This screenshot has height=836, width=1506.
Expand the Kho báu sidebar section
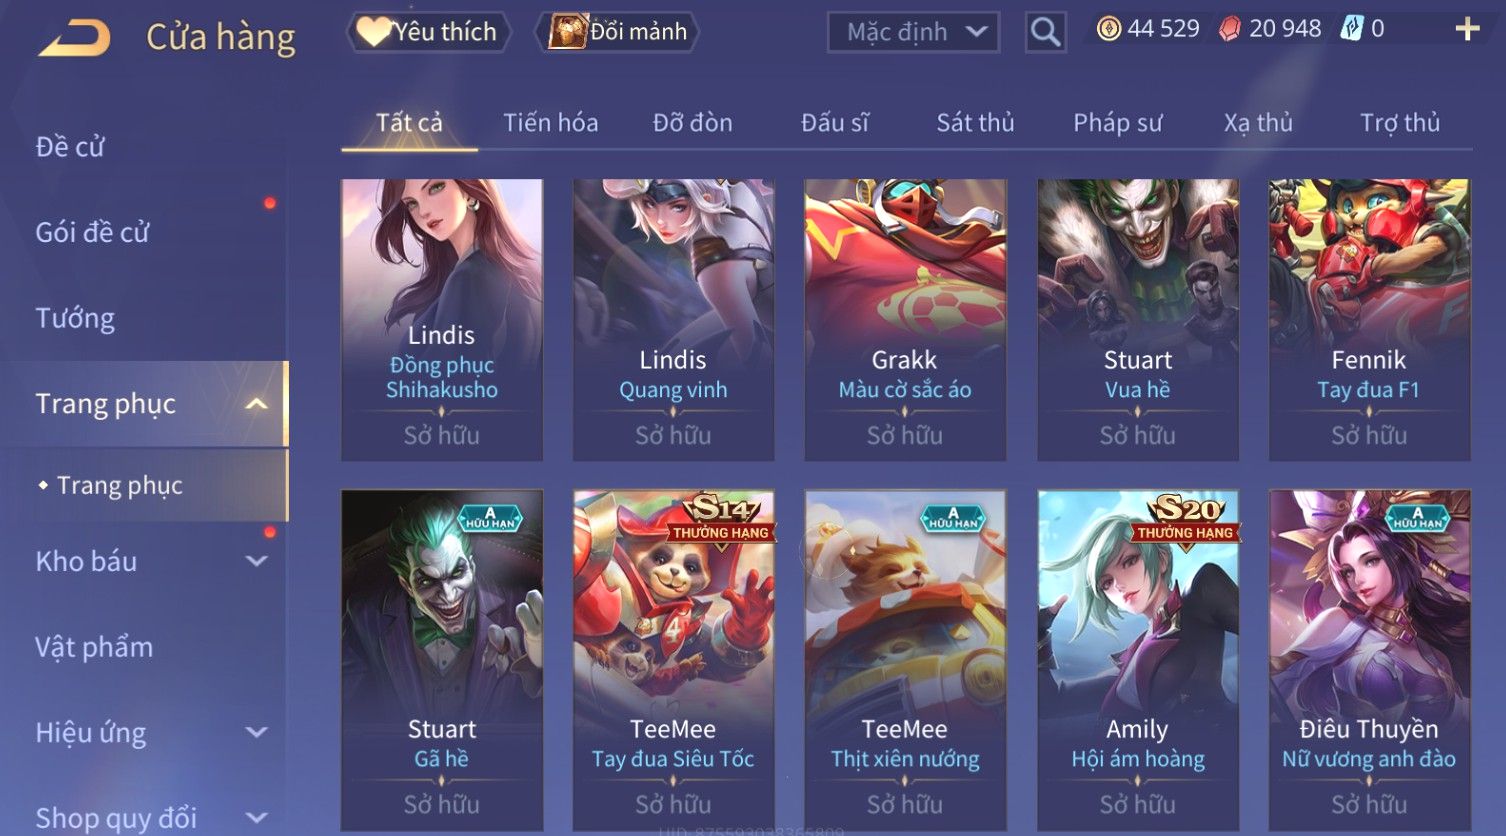pos(256,562)
